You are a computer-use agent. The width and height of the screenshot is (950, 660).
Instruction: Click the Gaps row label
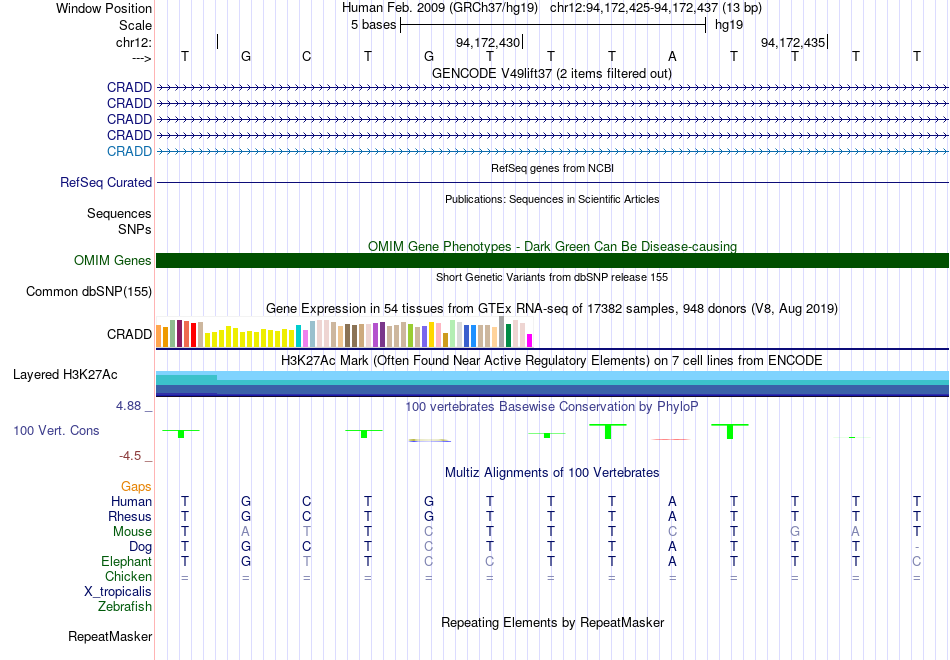[x=136, y=487]
